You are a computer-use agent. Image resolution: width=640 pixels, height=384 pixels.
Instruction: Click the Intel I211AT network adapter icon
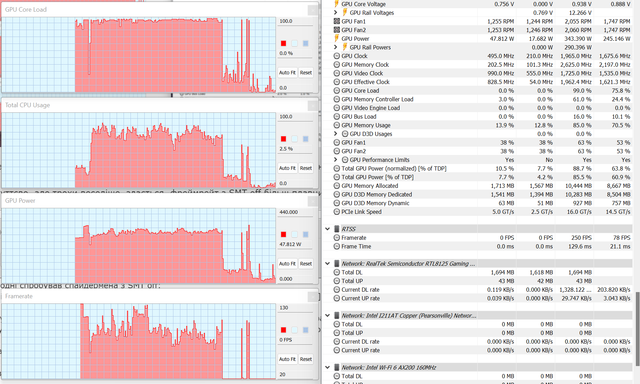coord(337,315)
